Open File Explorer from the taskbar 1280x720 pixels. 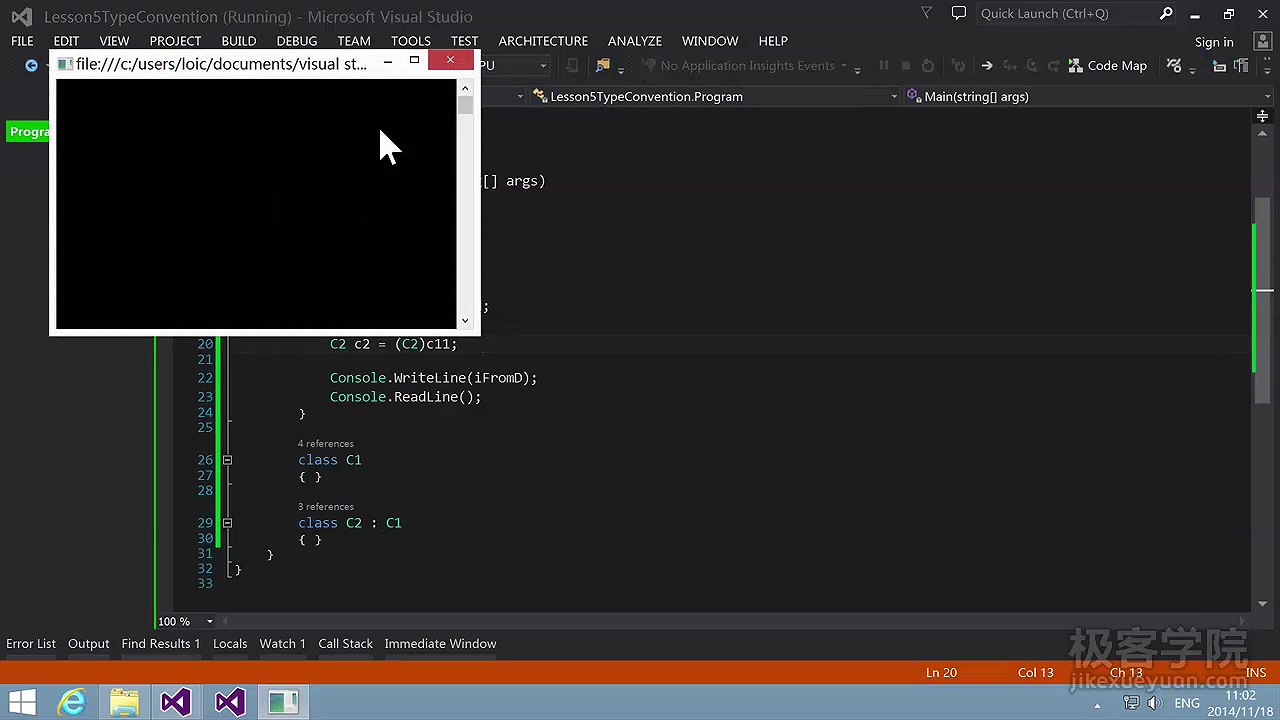[x=124, y=702]
